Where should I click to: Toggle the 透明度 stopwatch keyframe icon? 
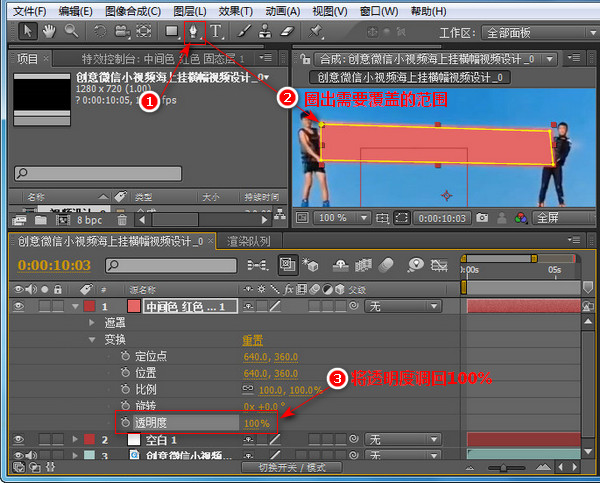[125, 423]
